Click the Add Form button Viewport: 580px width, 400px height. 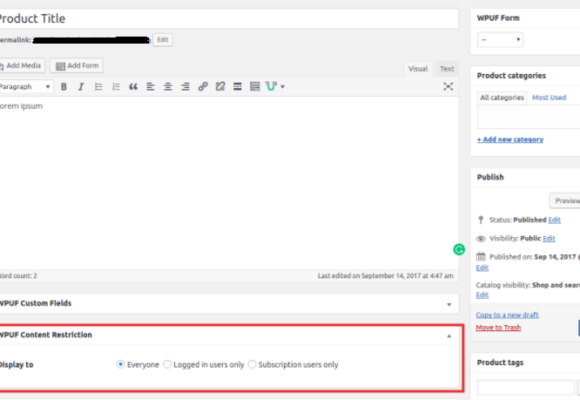pyautogui.click(x=77, y=65)
